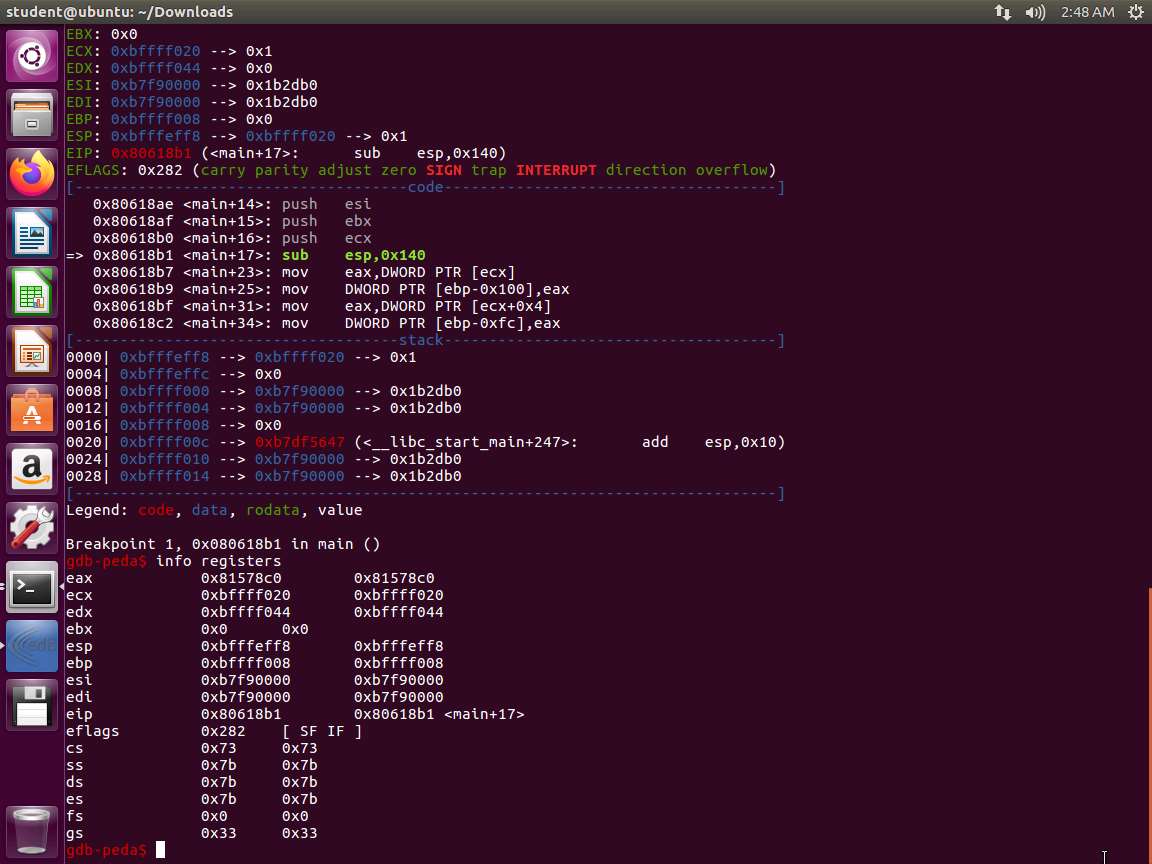The image size is (1152, 864).
Task: Click the Amazon launcher icon
Action: pyautogui.click(x=32, y=469)
